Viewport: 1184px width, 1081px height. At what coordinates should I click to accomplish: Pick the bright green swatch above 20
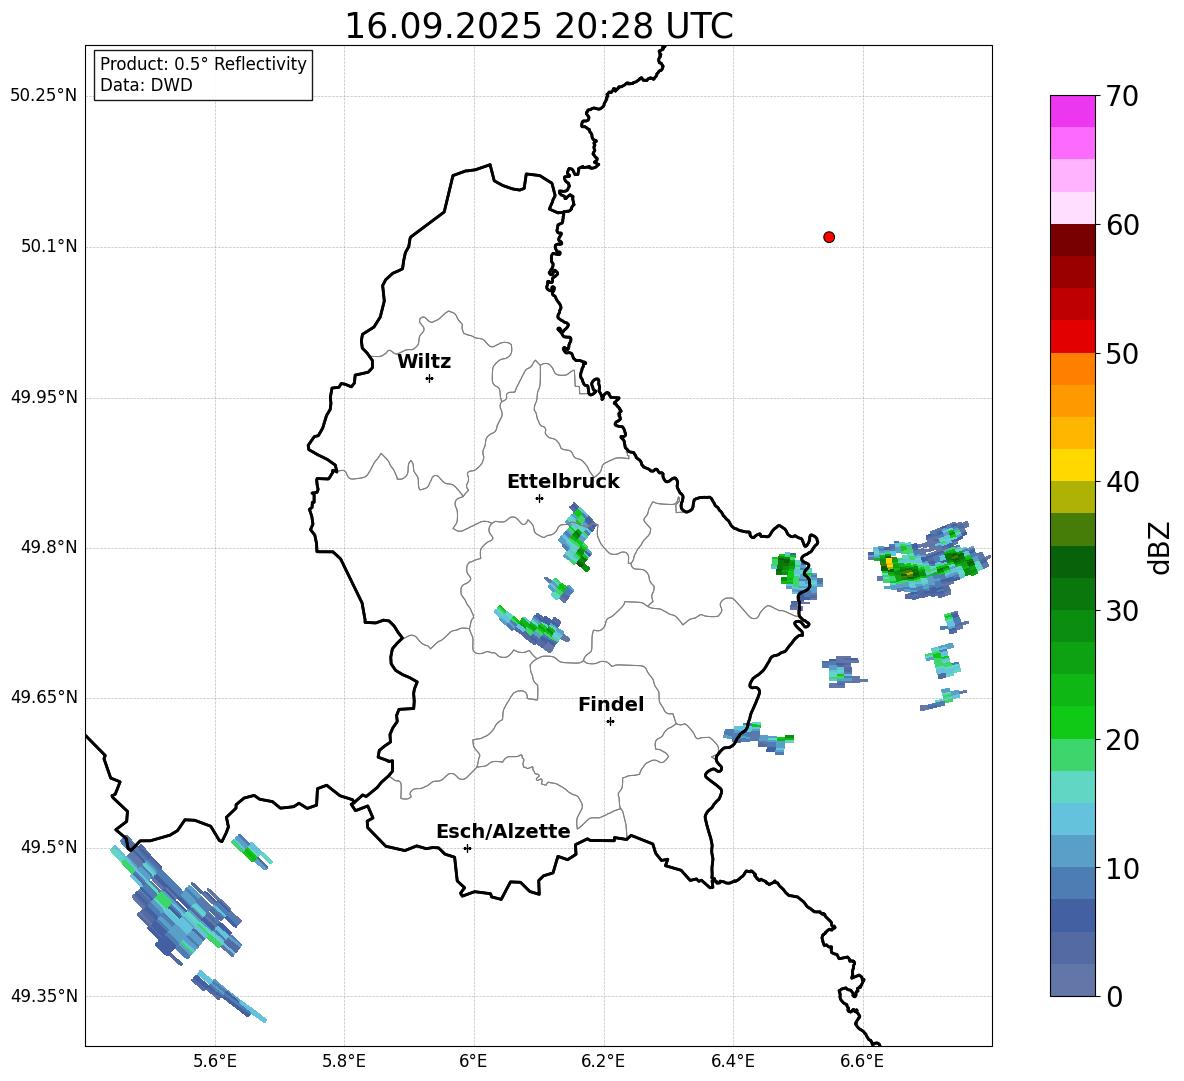pos(1073,722)
